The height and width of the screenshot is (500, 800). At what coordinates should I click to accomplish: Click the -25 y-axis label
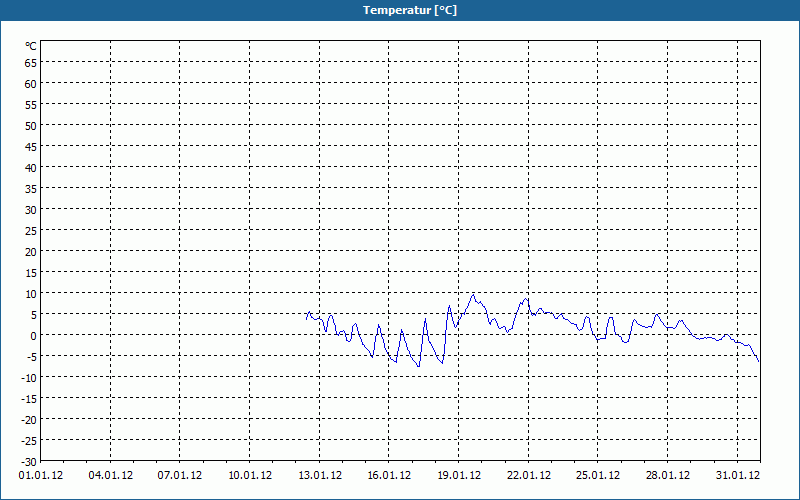tap(29, 441)
